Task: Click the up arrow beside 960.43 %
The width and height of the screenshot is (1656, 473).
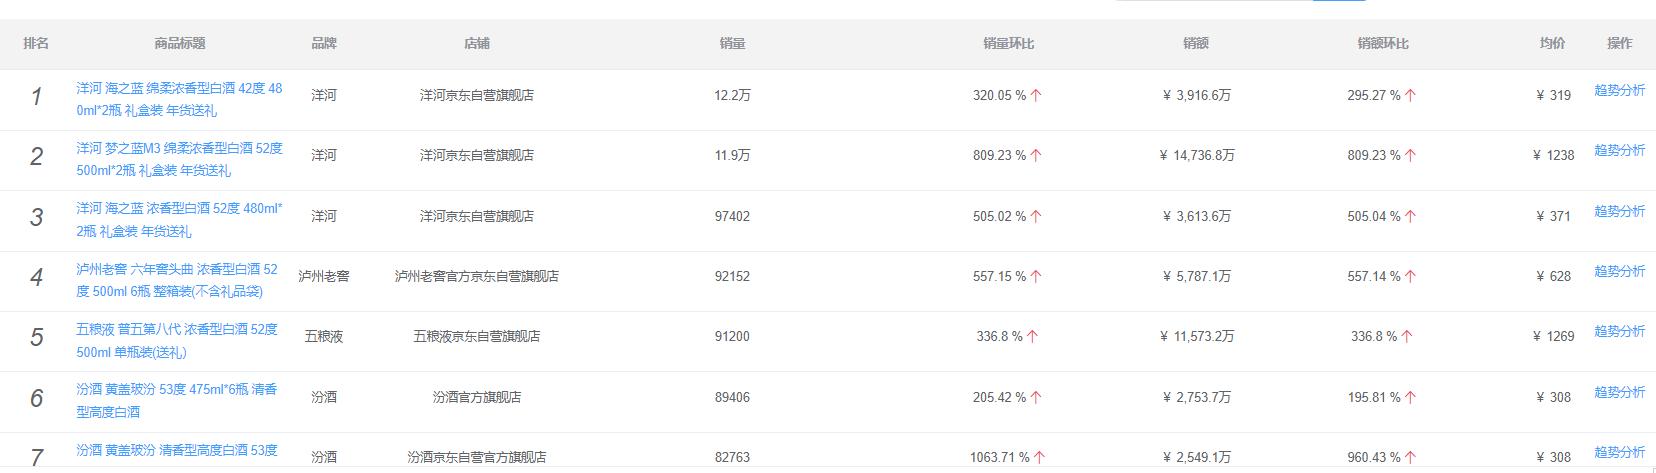Action: coord(1410,458)
